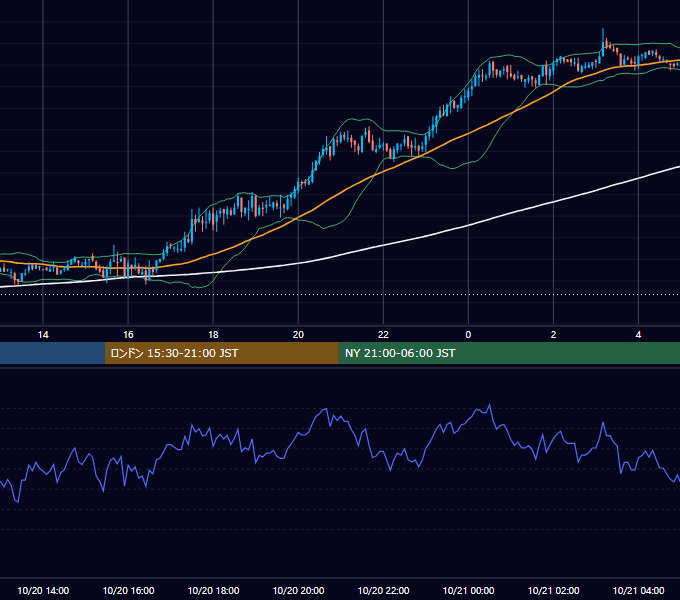Click the 10/21 00:00 date label
This screenshot has width=680, height=600.
468,590
